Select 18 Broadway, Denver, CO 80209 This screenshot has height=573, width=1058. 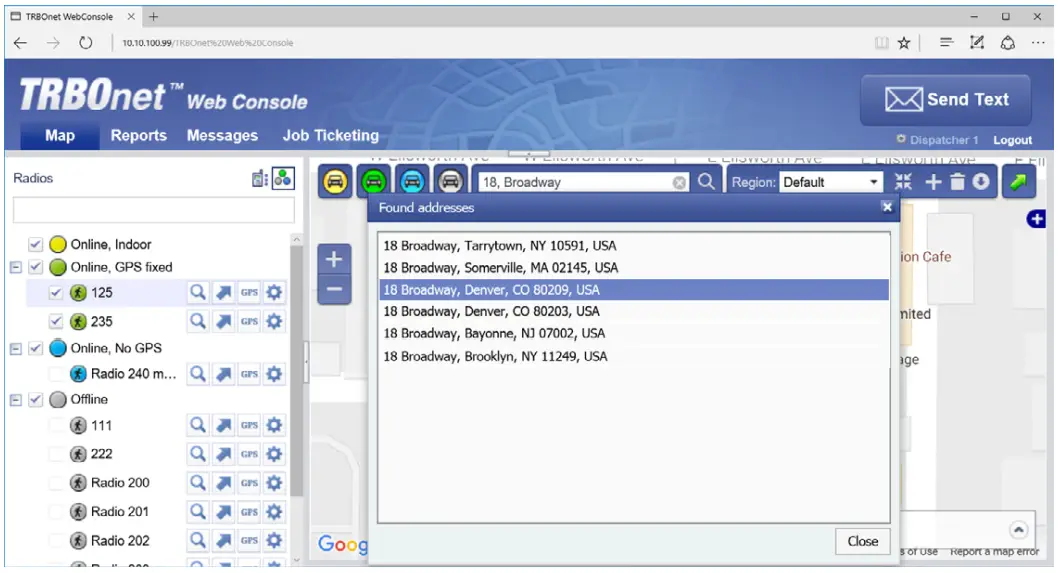tap(633, 290)
